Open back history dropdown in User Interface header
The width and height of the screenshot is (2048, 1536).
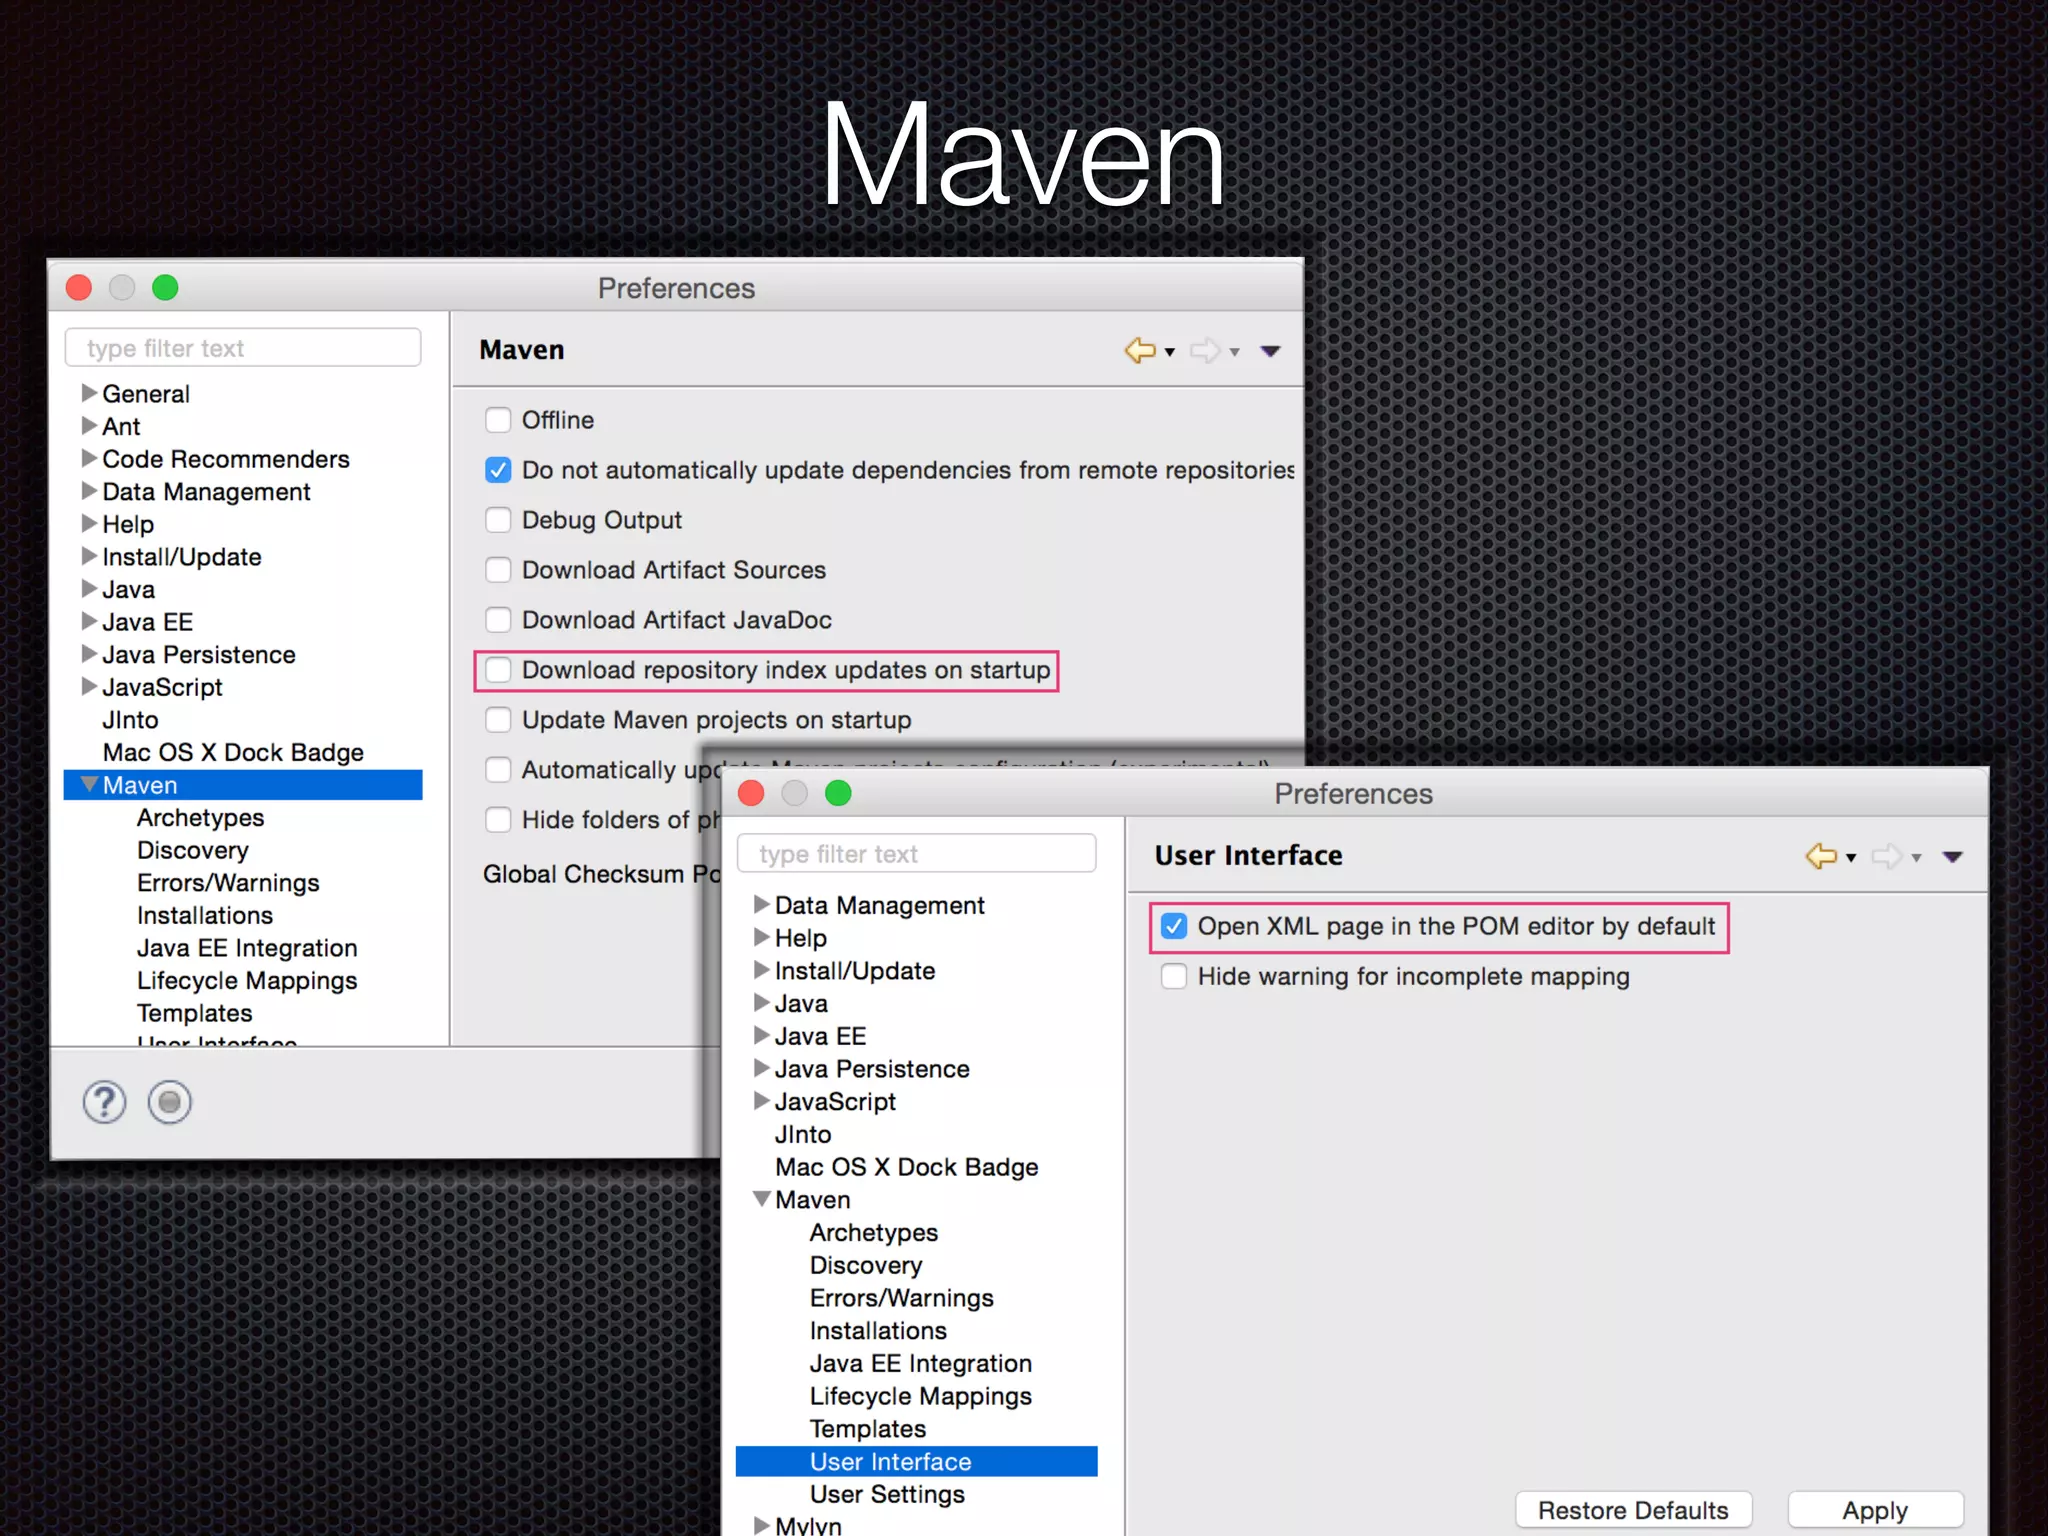click(1851, 858)
